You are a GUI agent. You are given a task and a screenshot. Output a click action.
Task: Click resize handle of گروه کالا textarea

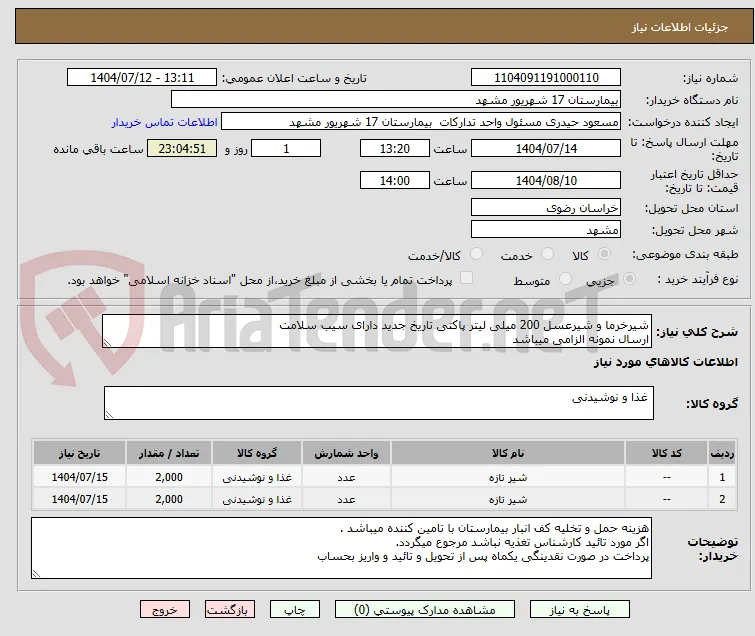109,415
